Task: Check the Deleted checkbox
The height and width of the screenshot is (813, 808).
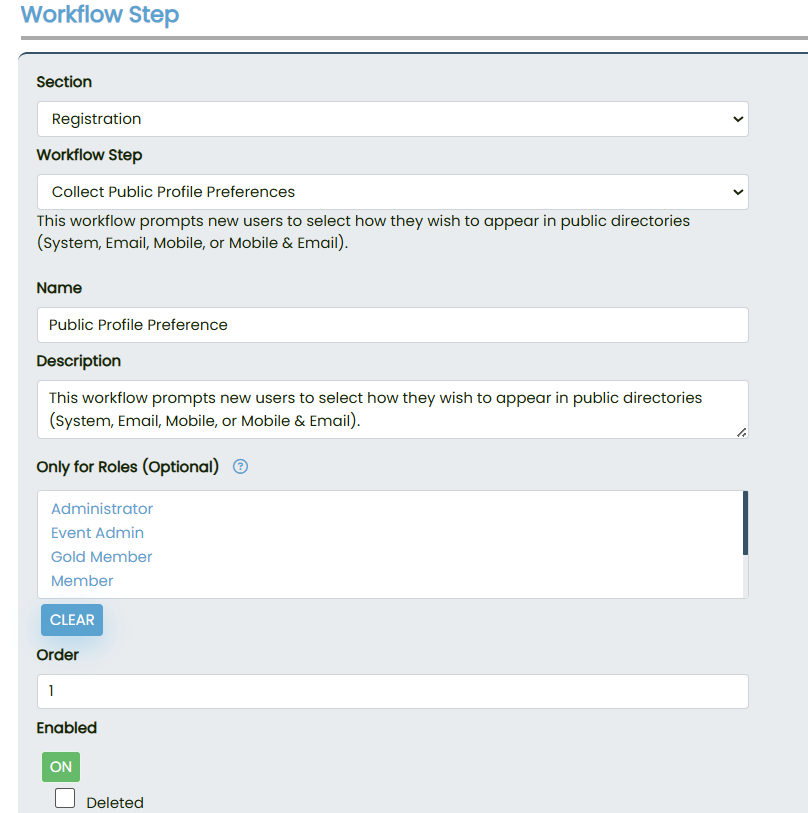Action: pyautogui.click(x=65, y=798)
